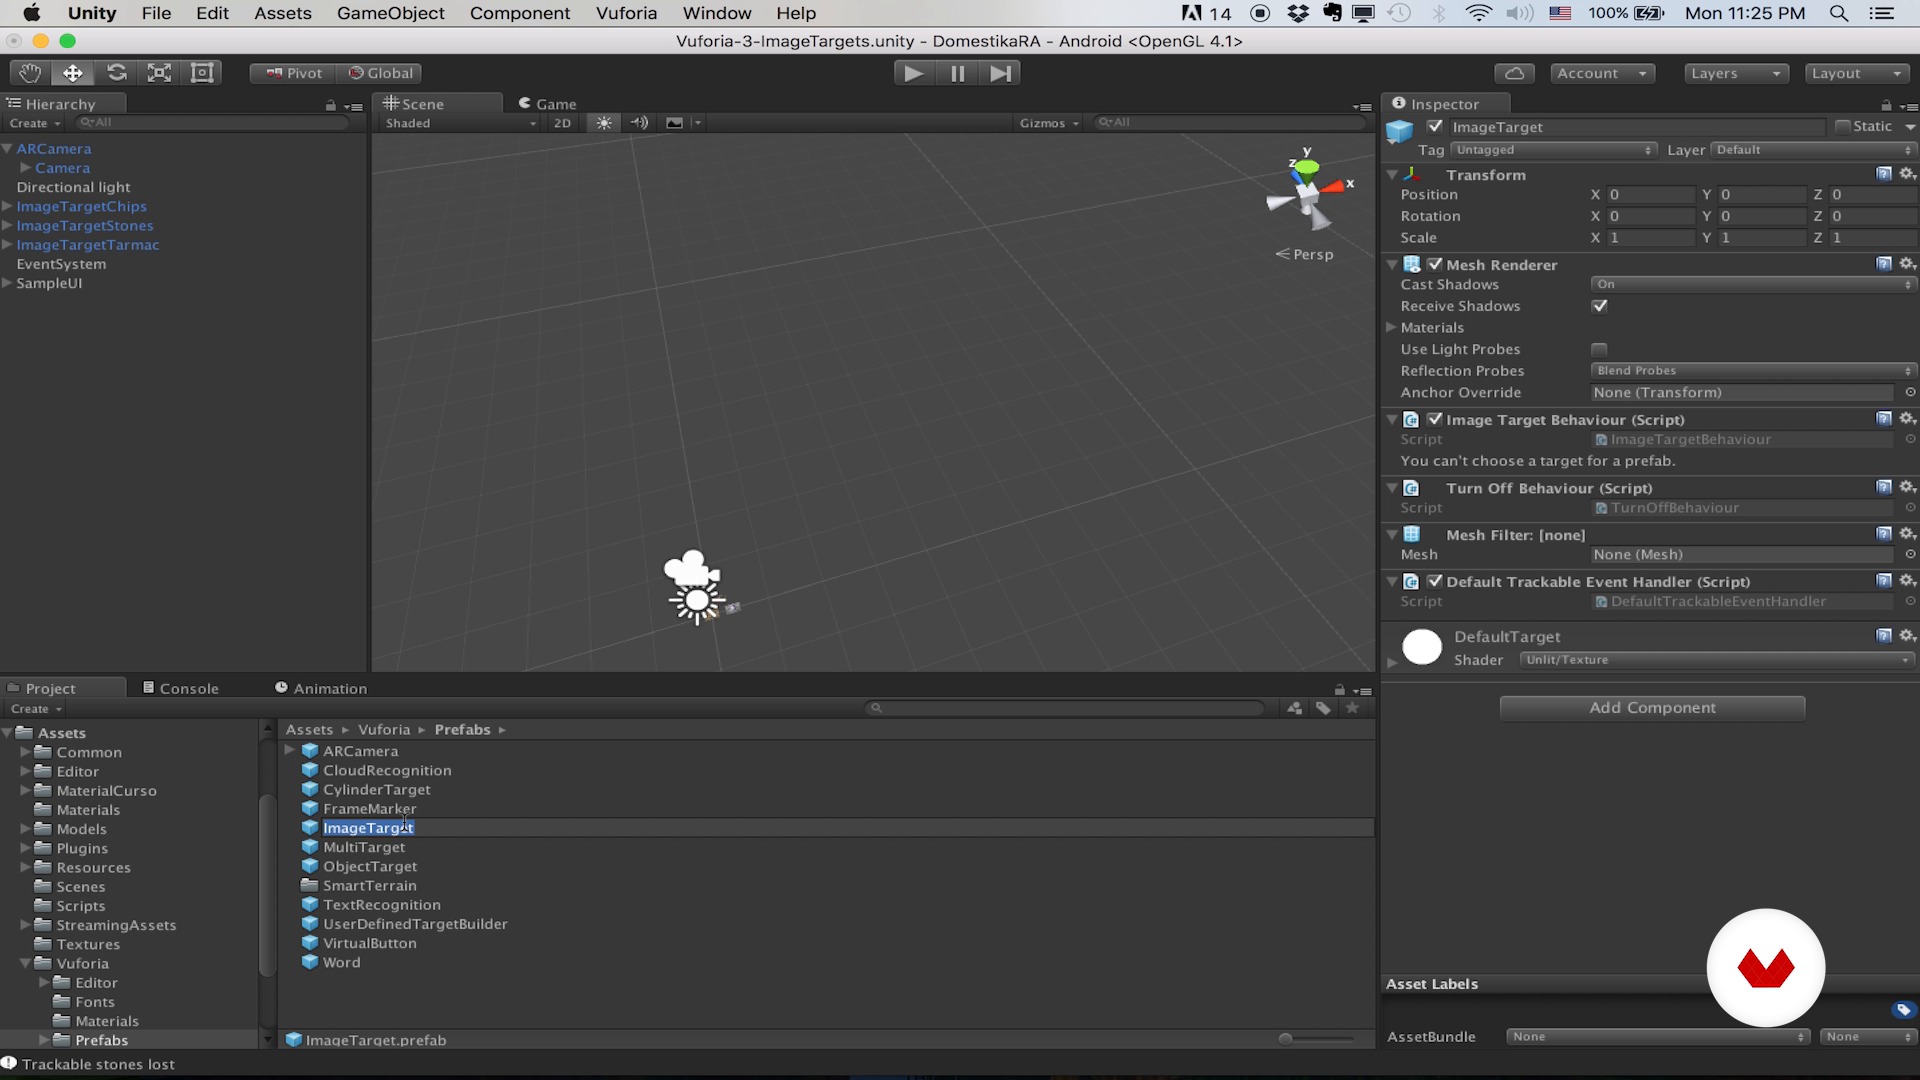The height and width of the screenshot is (1080, 1920).
Task: Open the Wi-Fi menu bar icon
Action: [x=1478, y=13]
